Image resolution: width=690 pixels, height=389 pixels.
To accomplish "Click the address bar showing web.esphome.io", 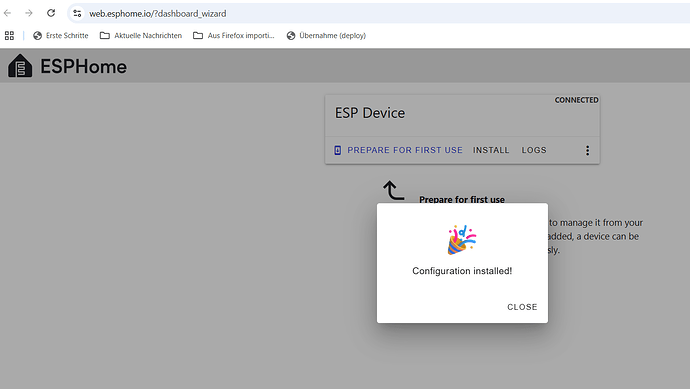I will (378, 14).
